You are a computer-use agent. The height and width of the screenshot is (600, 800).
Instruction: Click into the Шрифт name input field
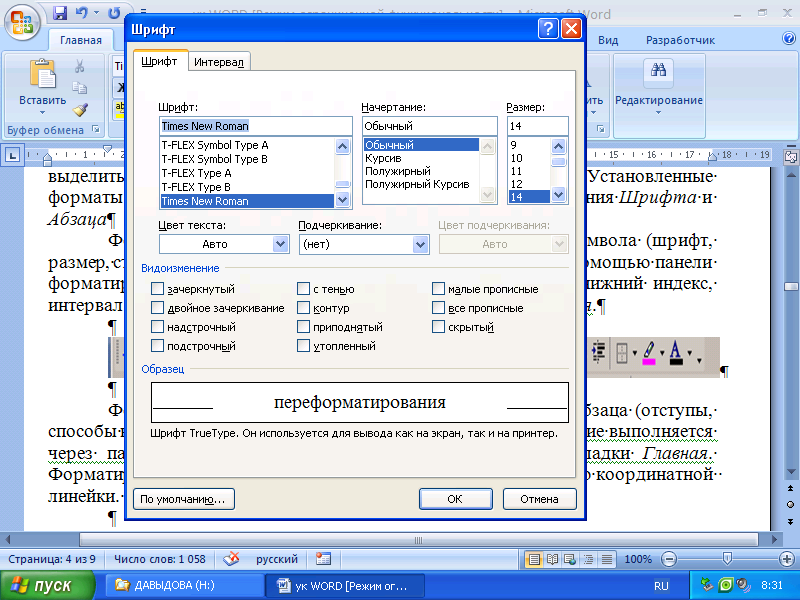tap(255, 126)
